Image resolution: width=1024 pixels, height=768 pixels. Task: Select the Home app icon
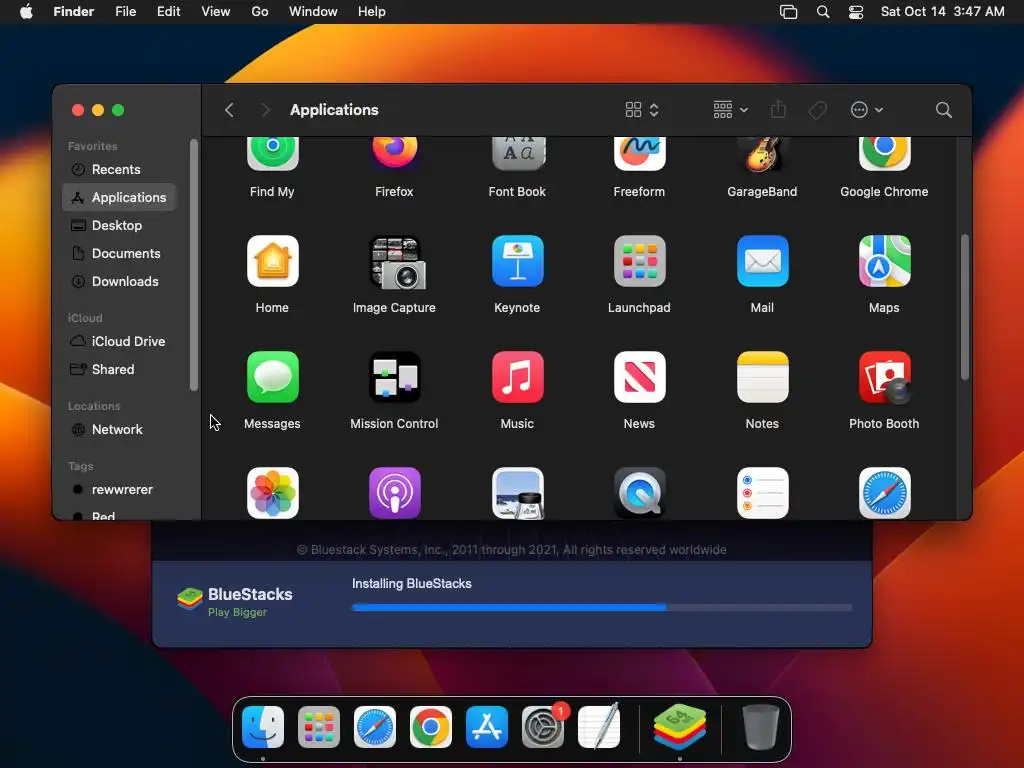(x=272, y=261)
